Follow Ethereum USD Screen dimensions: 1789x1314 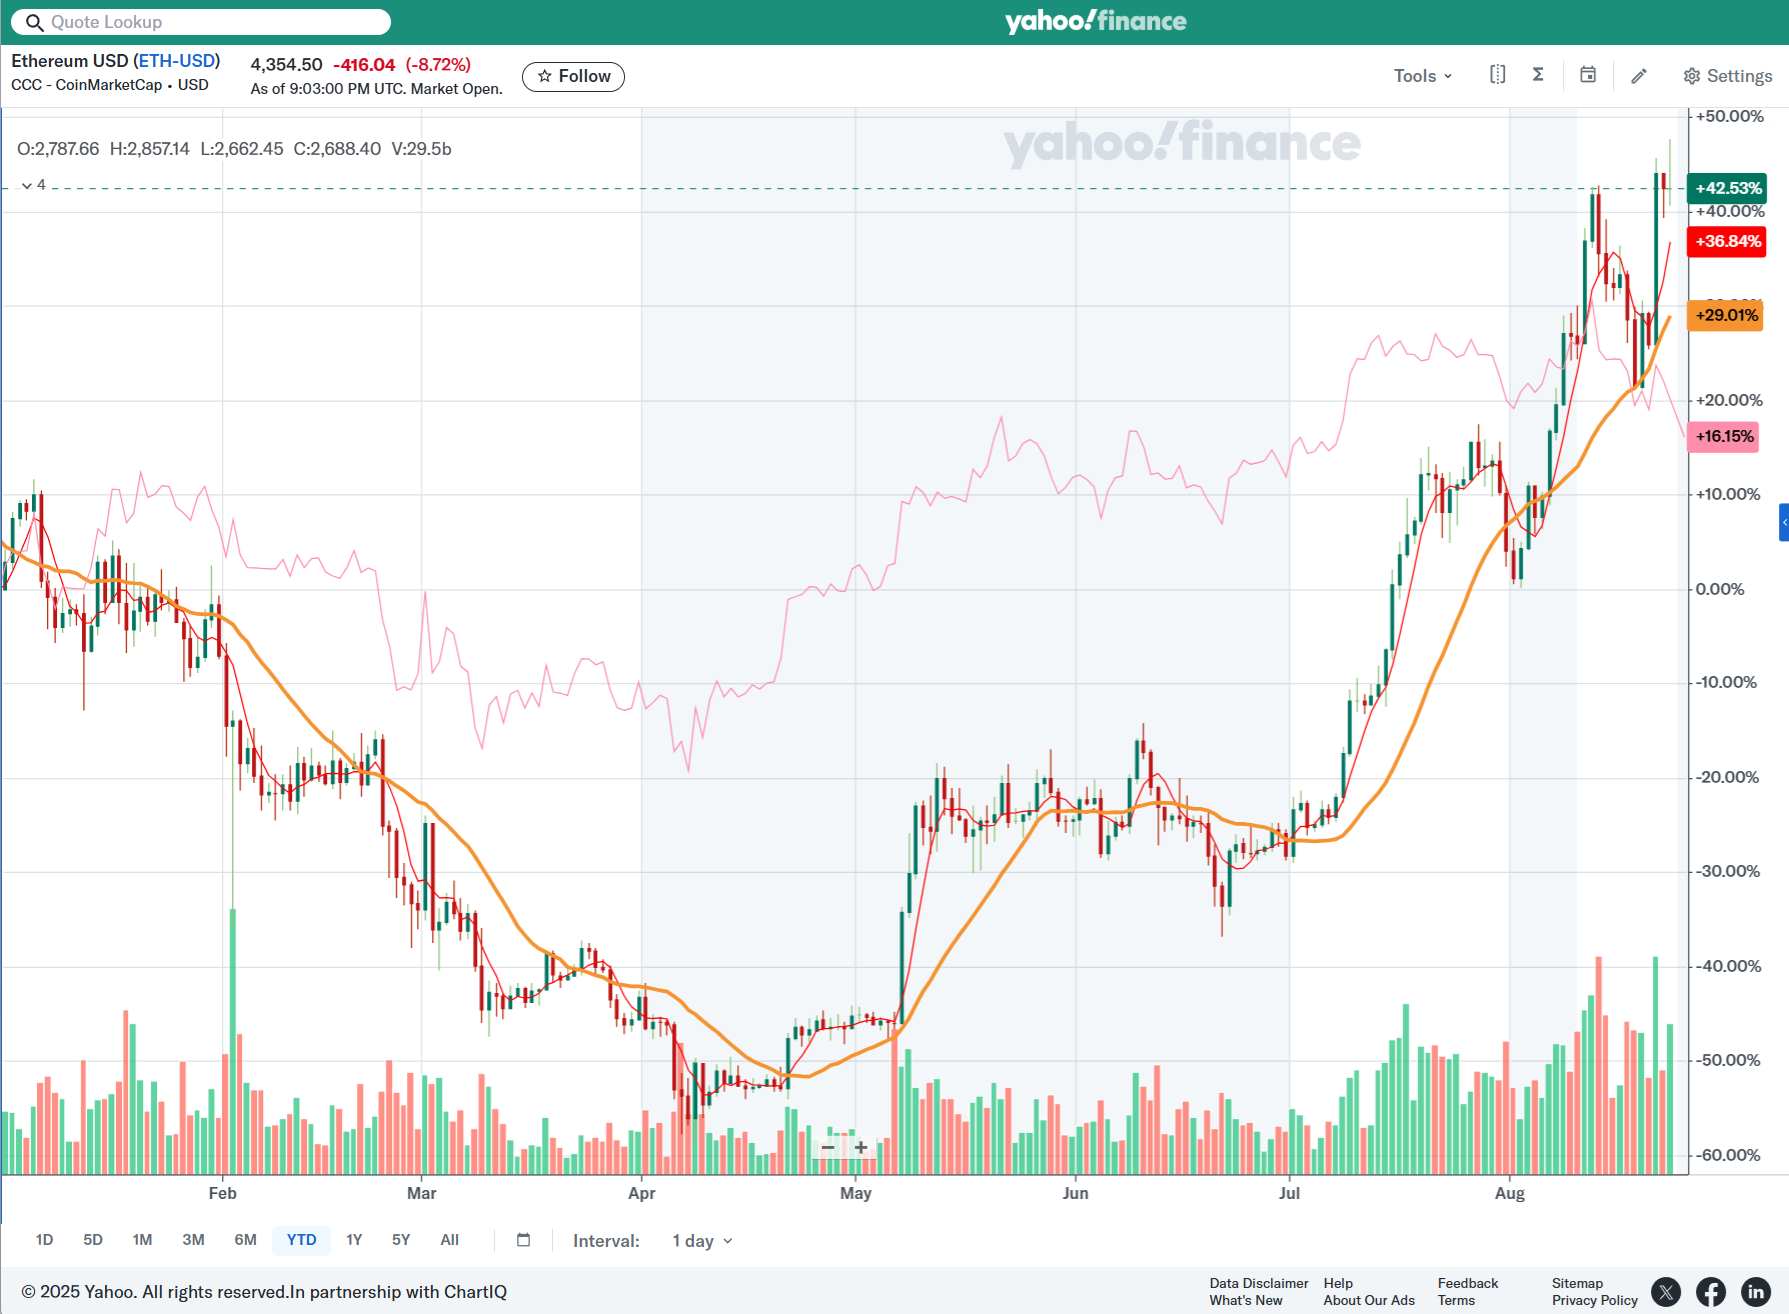(x=573, y=76)
